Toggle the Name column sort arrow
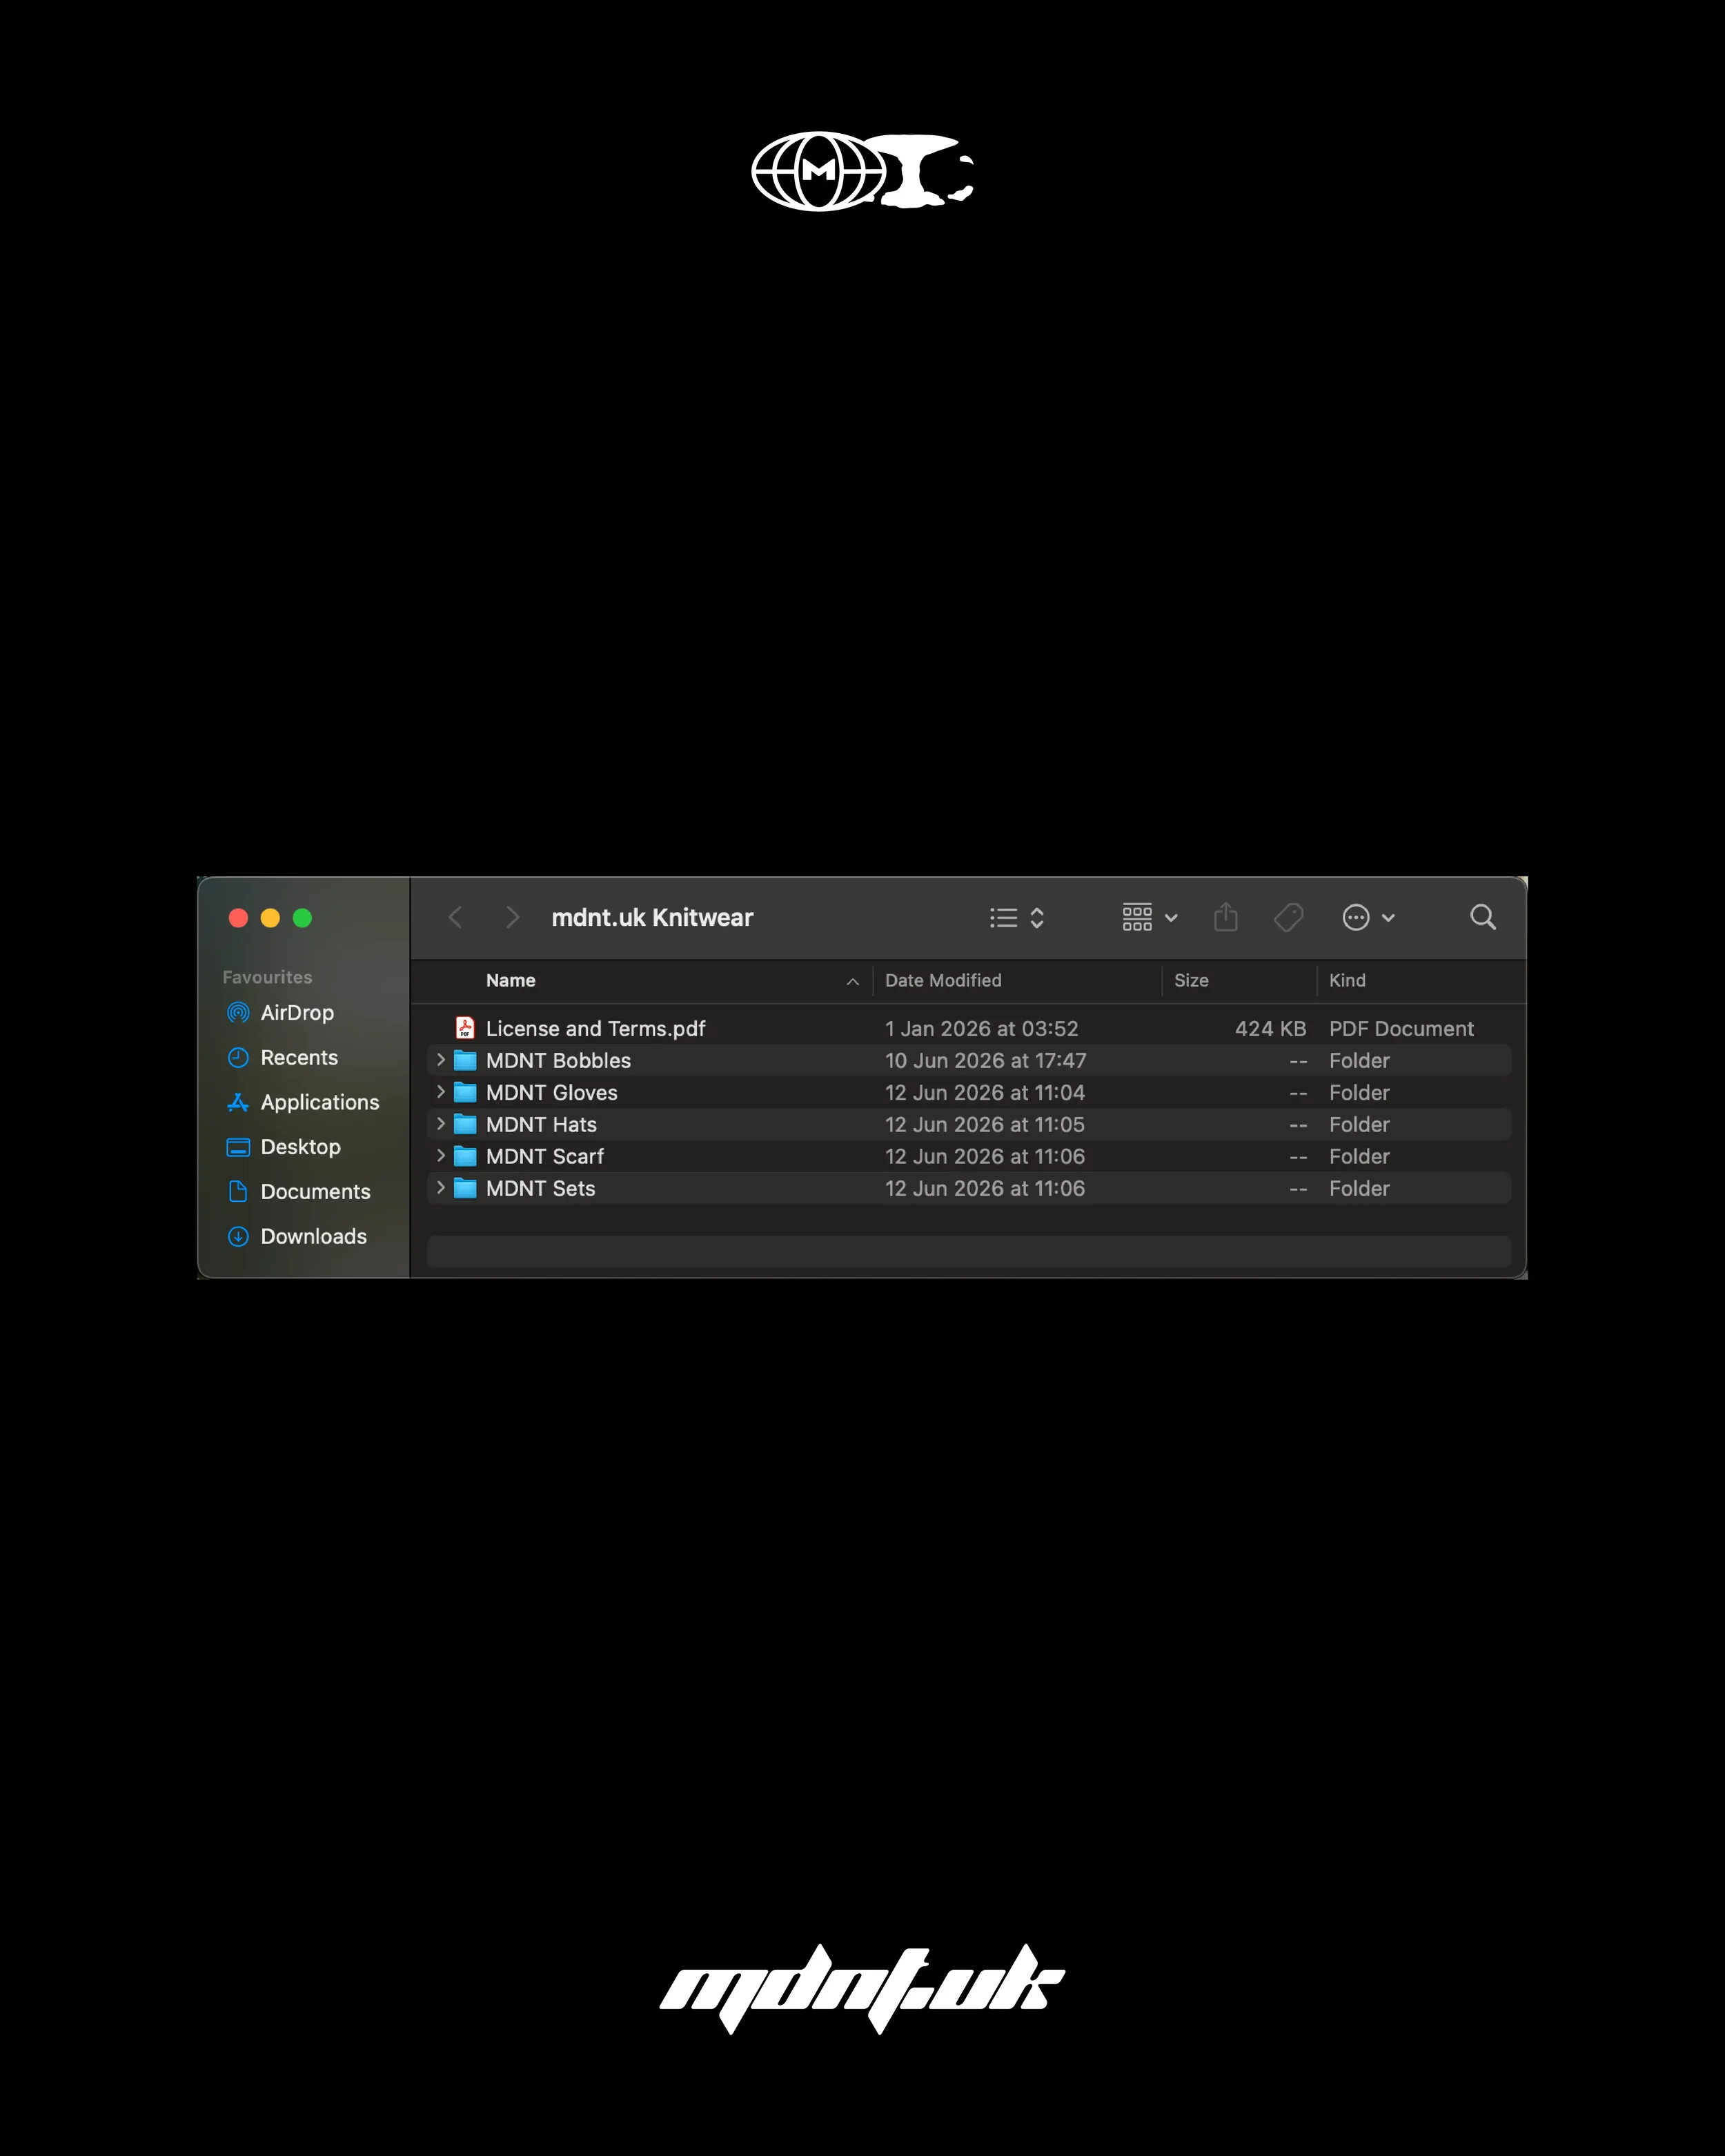Screen dimensions: 1725x2156 (853, 982)
